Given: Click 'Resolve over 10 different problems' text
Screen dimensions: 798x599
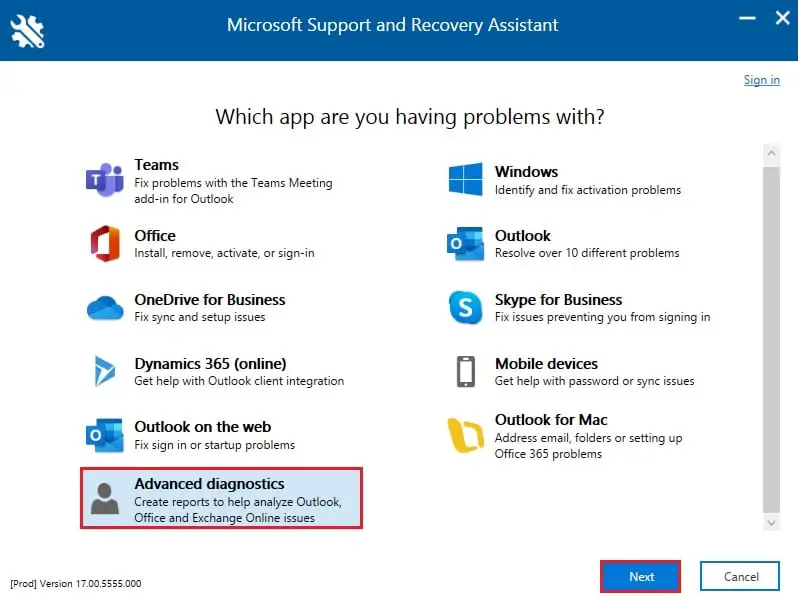Looking at the screenshot, I should tap(587, 253).
